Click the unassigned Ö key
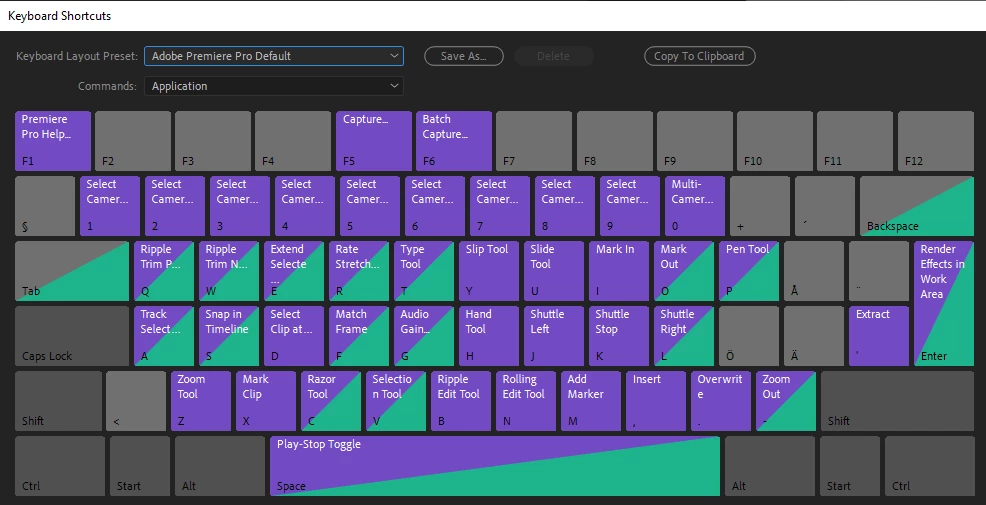Viewport: 986px width, 505px height. tap(749, 336)
